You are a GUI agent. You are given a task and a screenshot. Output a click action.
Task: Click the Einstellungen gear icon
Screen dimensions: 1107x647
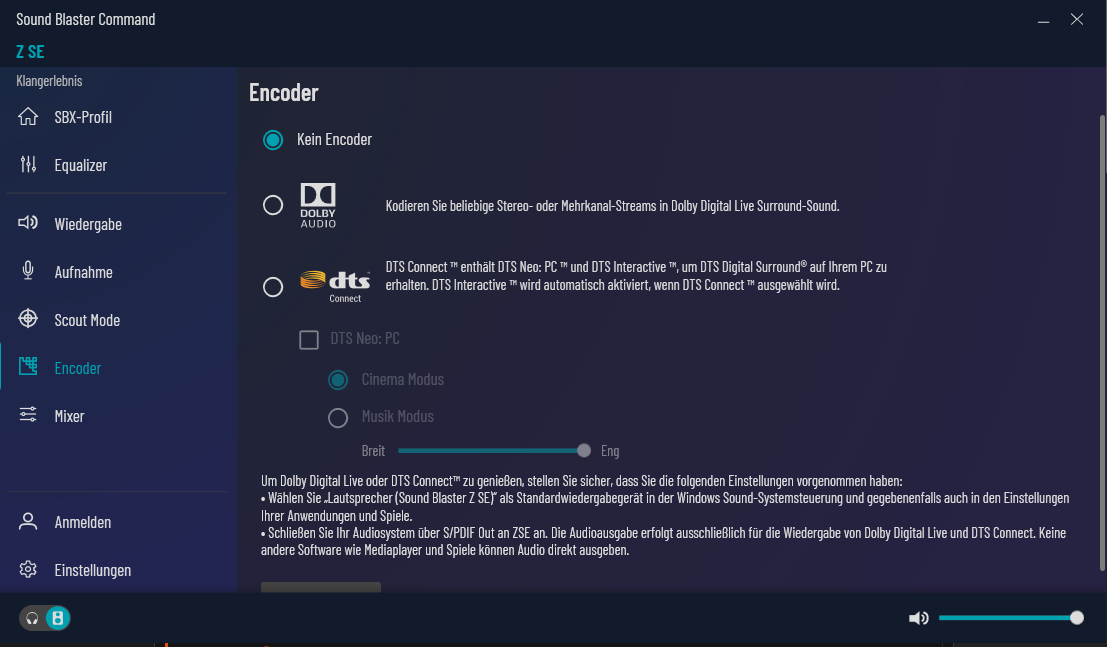click(28, 569)
